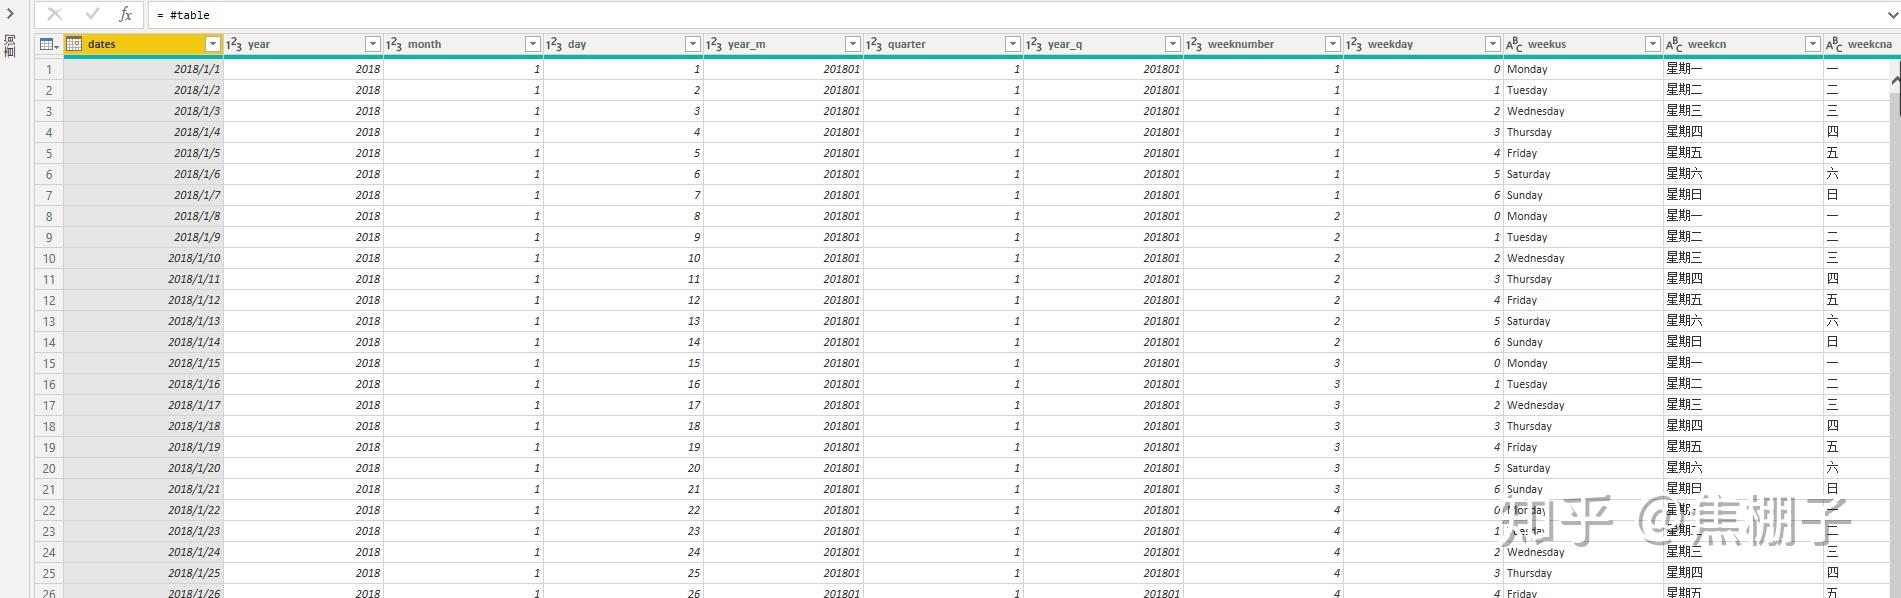The image size is (1901, 598).
Task: Change data type icon of year_m column
Action: [714, 44]
